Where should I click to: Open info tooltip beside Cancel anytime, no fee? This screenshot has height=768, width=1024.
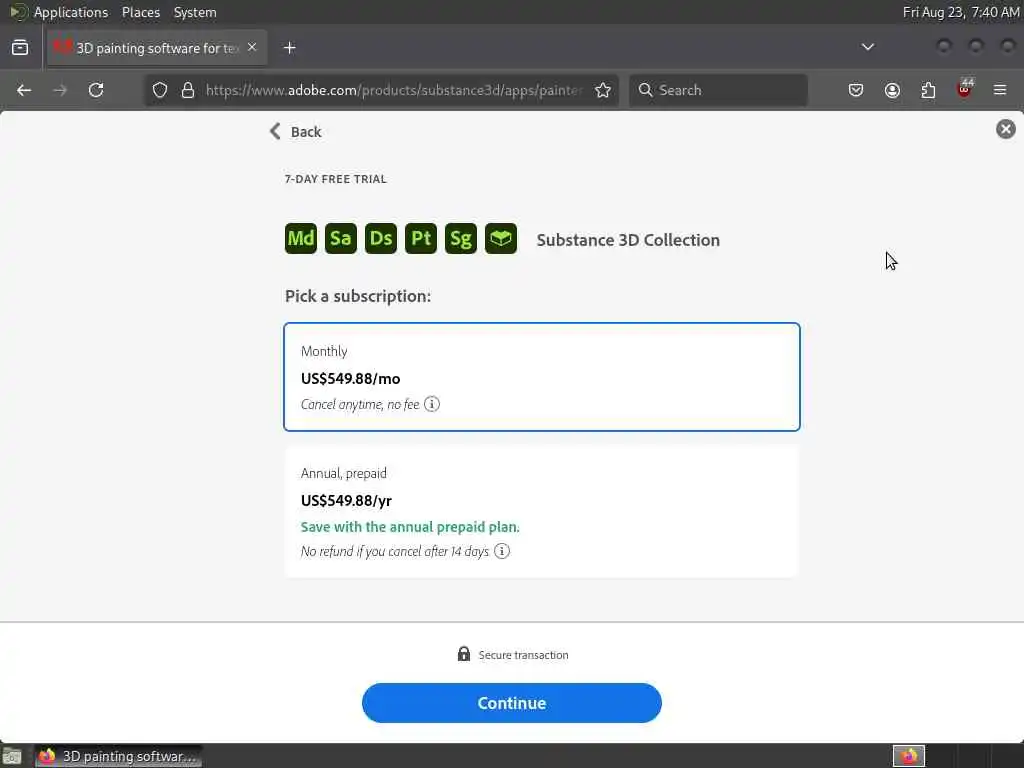click(x=432, y=404)
